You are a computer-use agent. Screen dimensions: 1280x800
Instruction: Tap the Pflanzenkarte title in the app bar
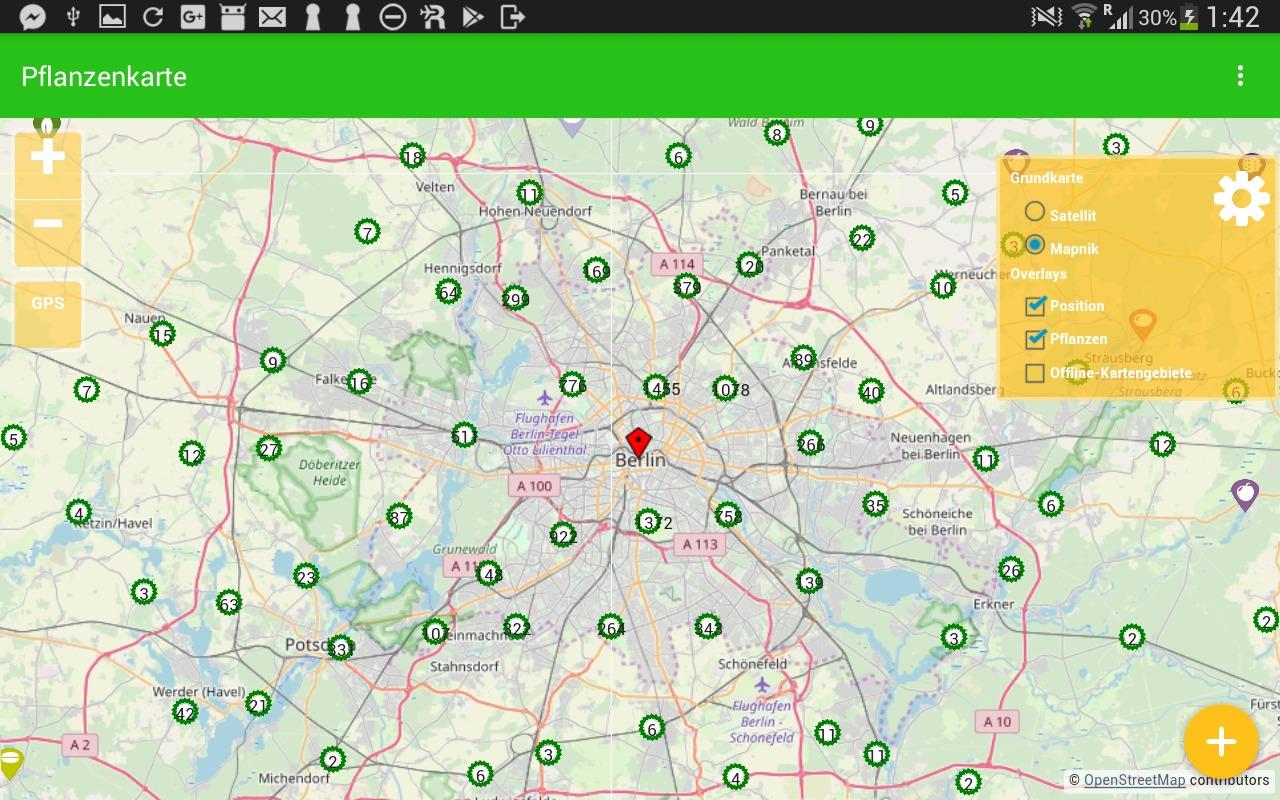click(x=104, y=77)
